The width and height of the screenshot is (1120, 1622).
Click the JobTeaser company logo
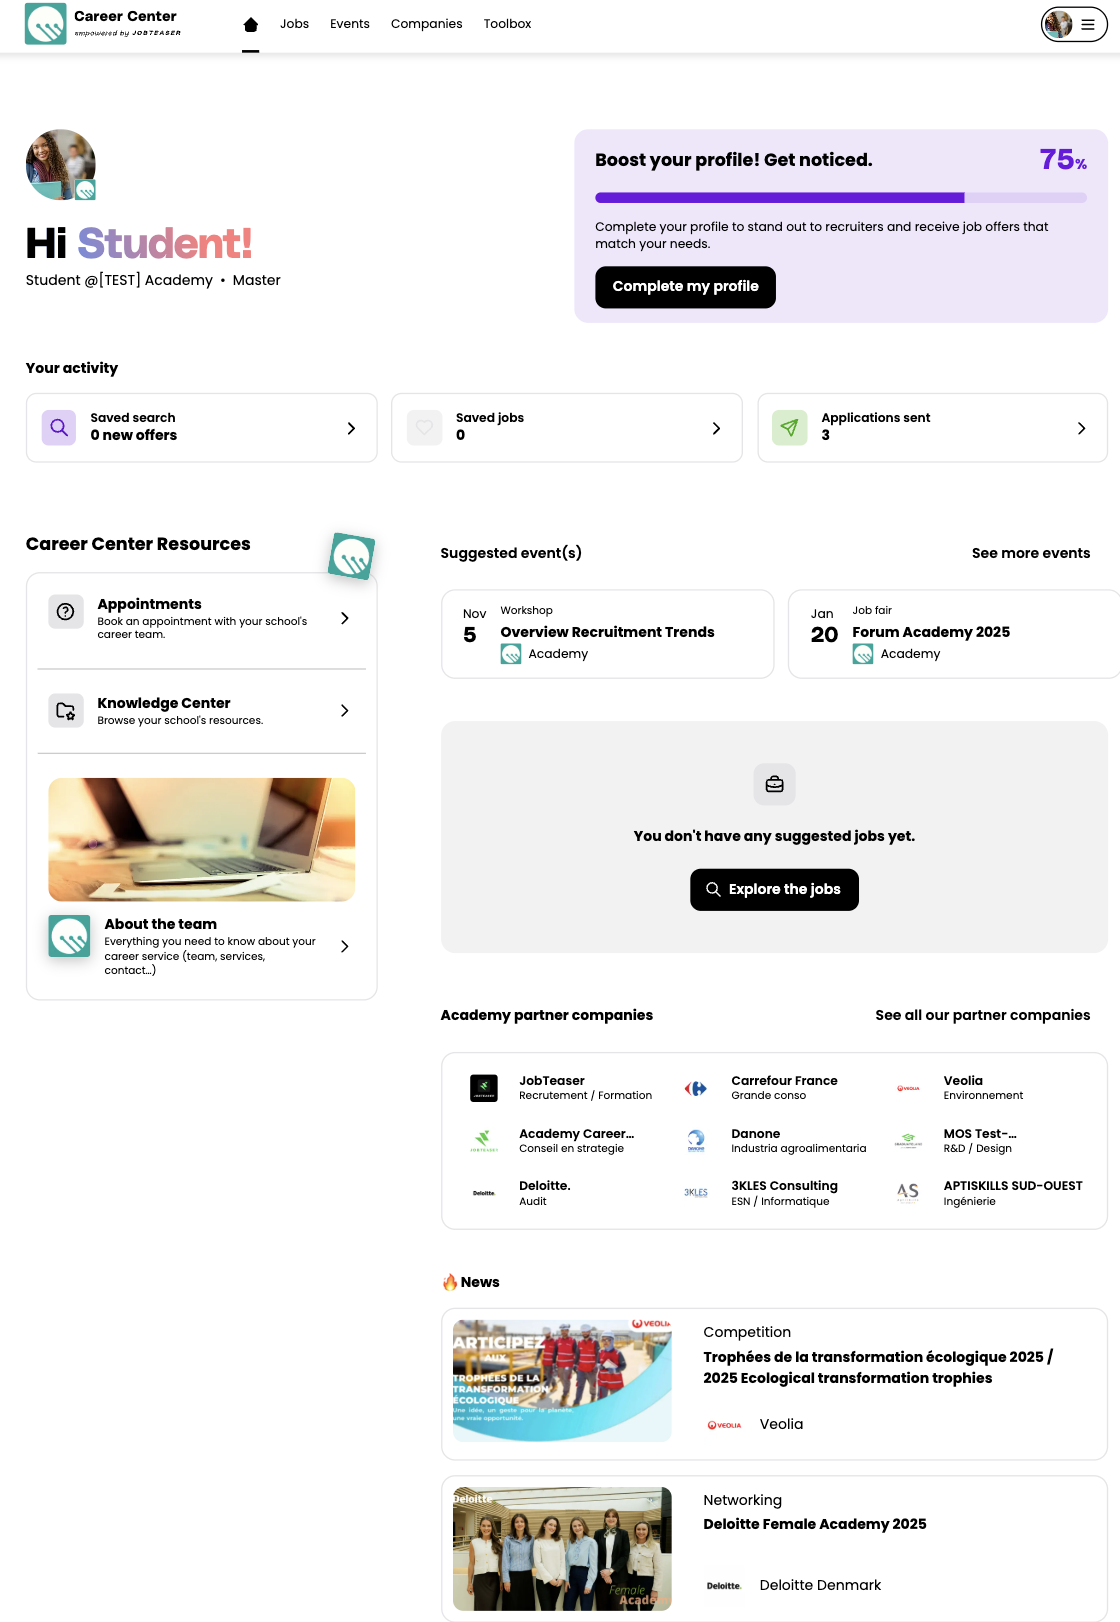484,1088
